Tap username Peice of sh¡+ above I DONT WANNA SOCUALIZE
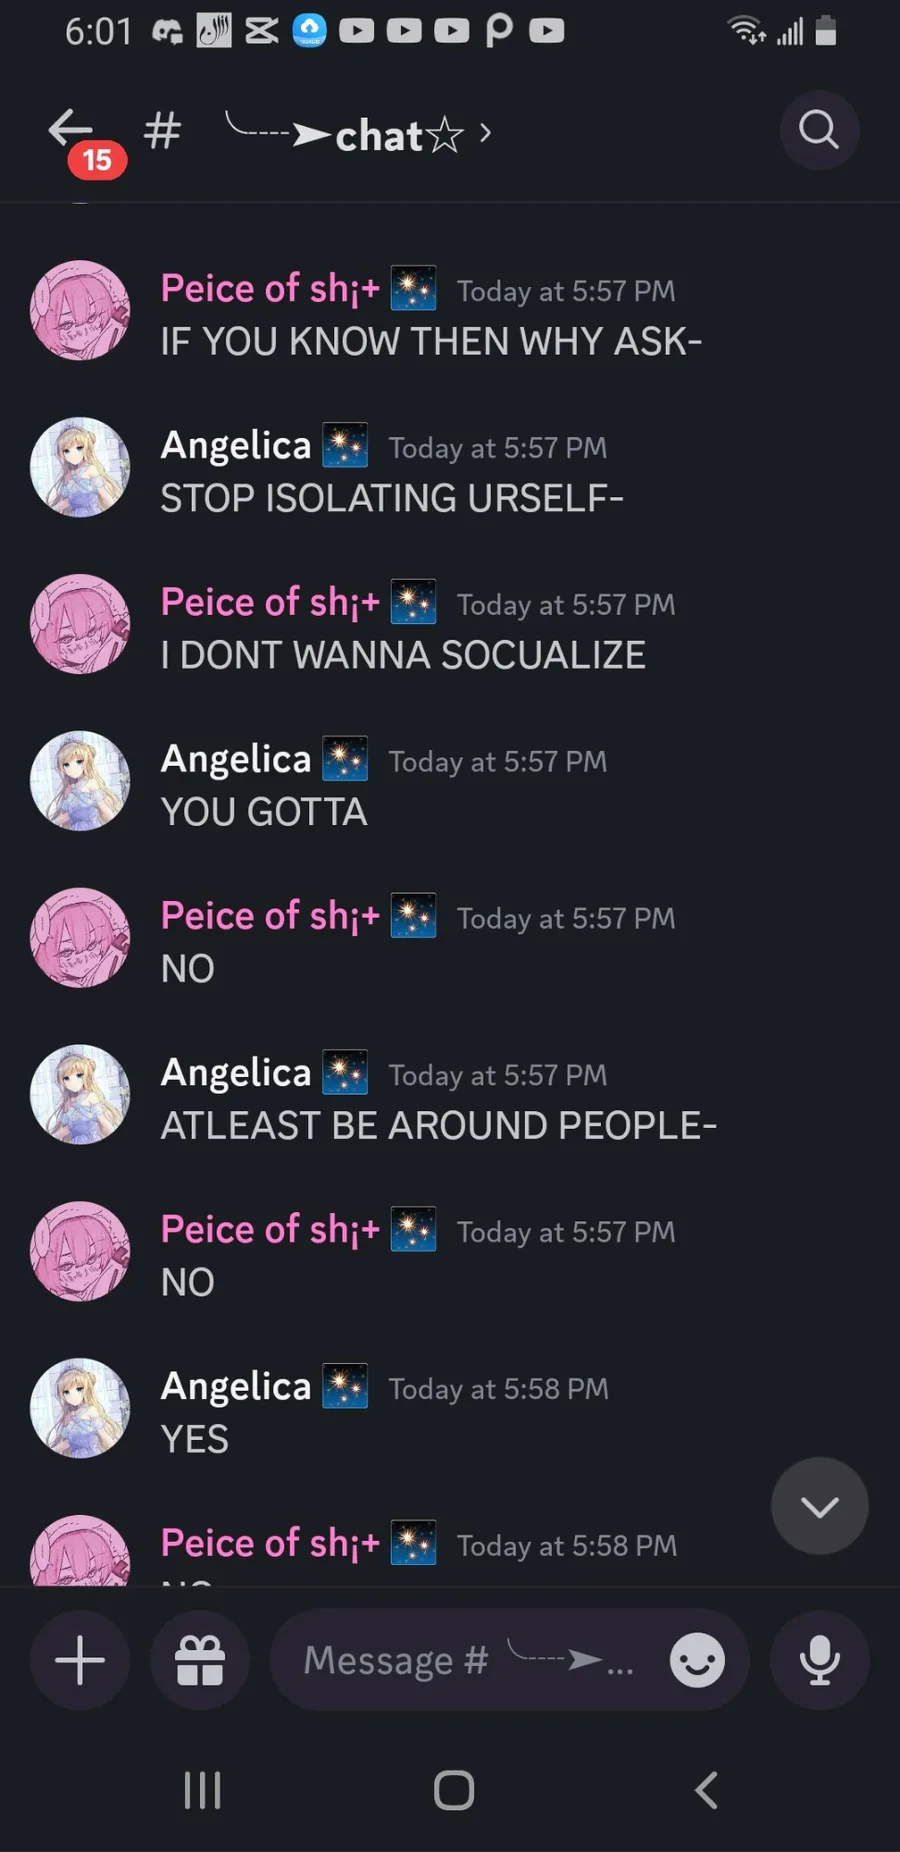The image size is (900, 1852). (x=270, y=603)
